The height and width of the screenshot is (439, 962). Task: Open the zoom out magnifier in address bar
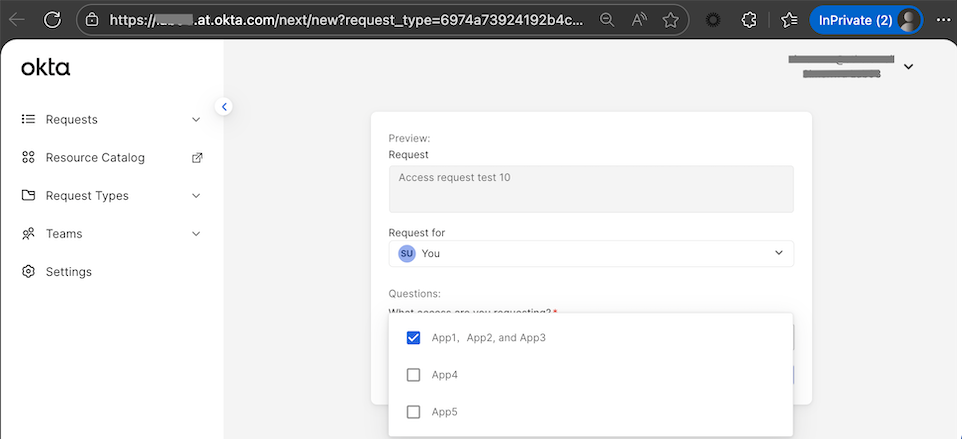coord(607,20)
